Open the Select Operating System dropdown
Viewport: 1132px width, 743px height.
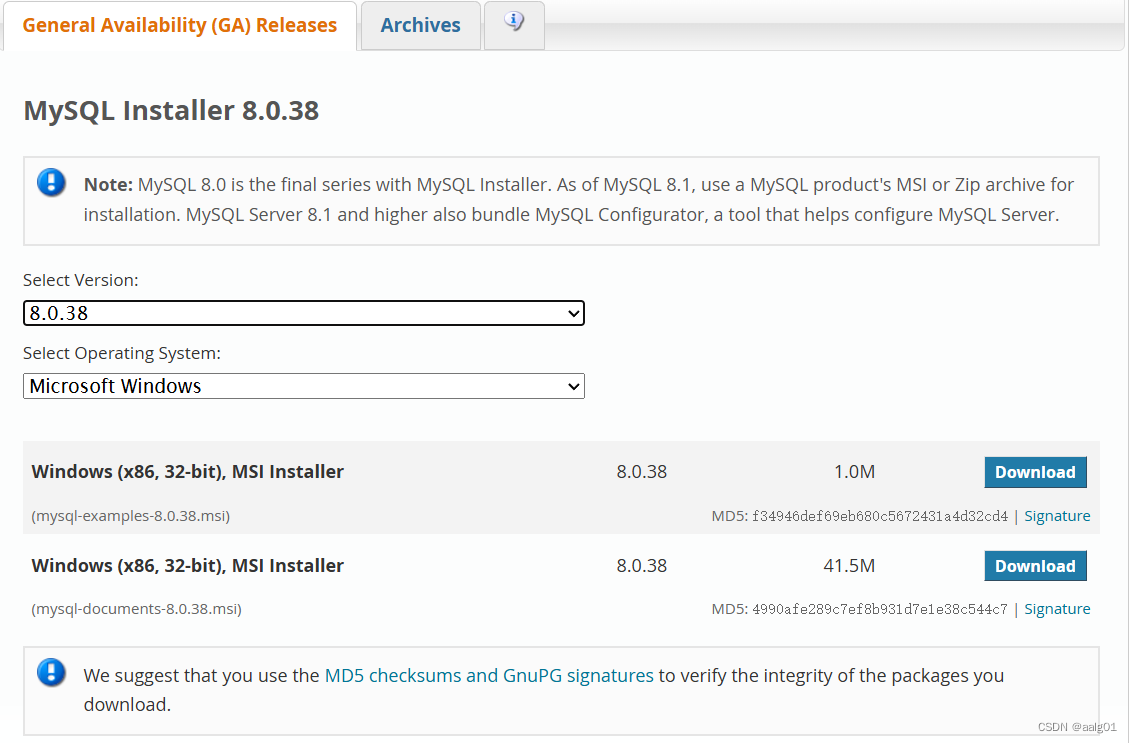pos(304,386)
